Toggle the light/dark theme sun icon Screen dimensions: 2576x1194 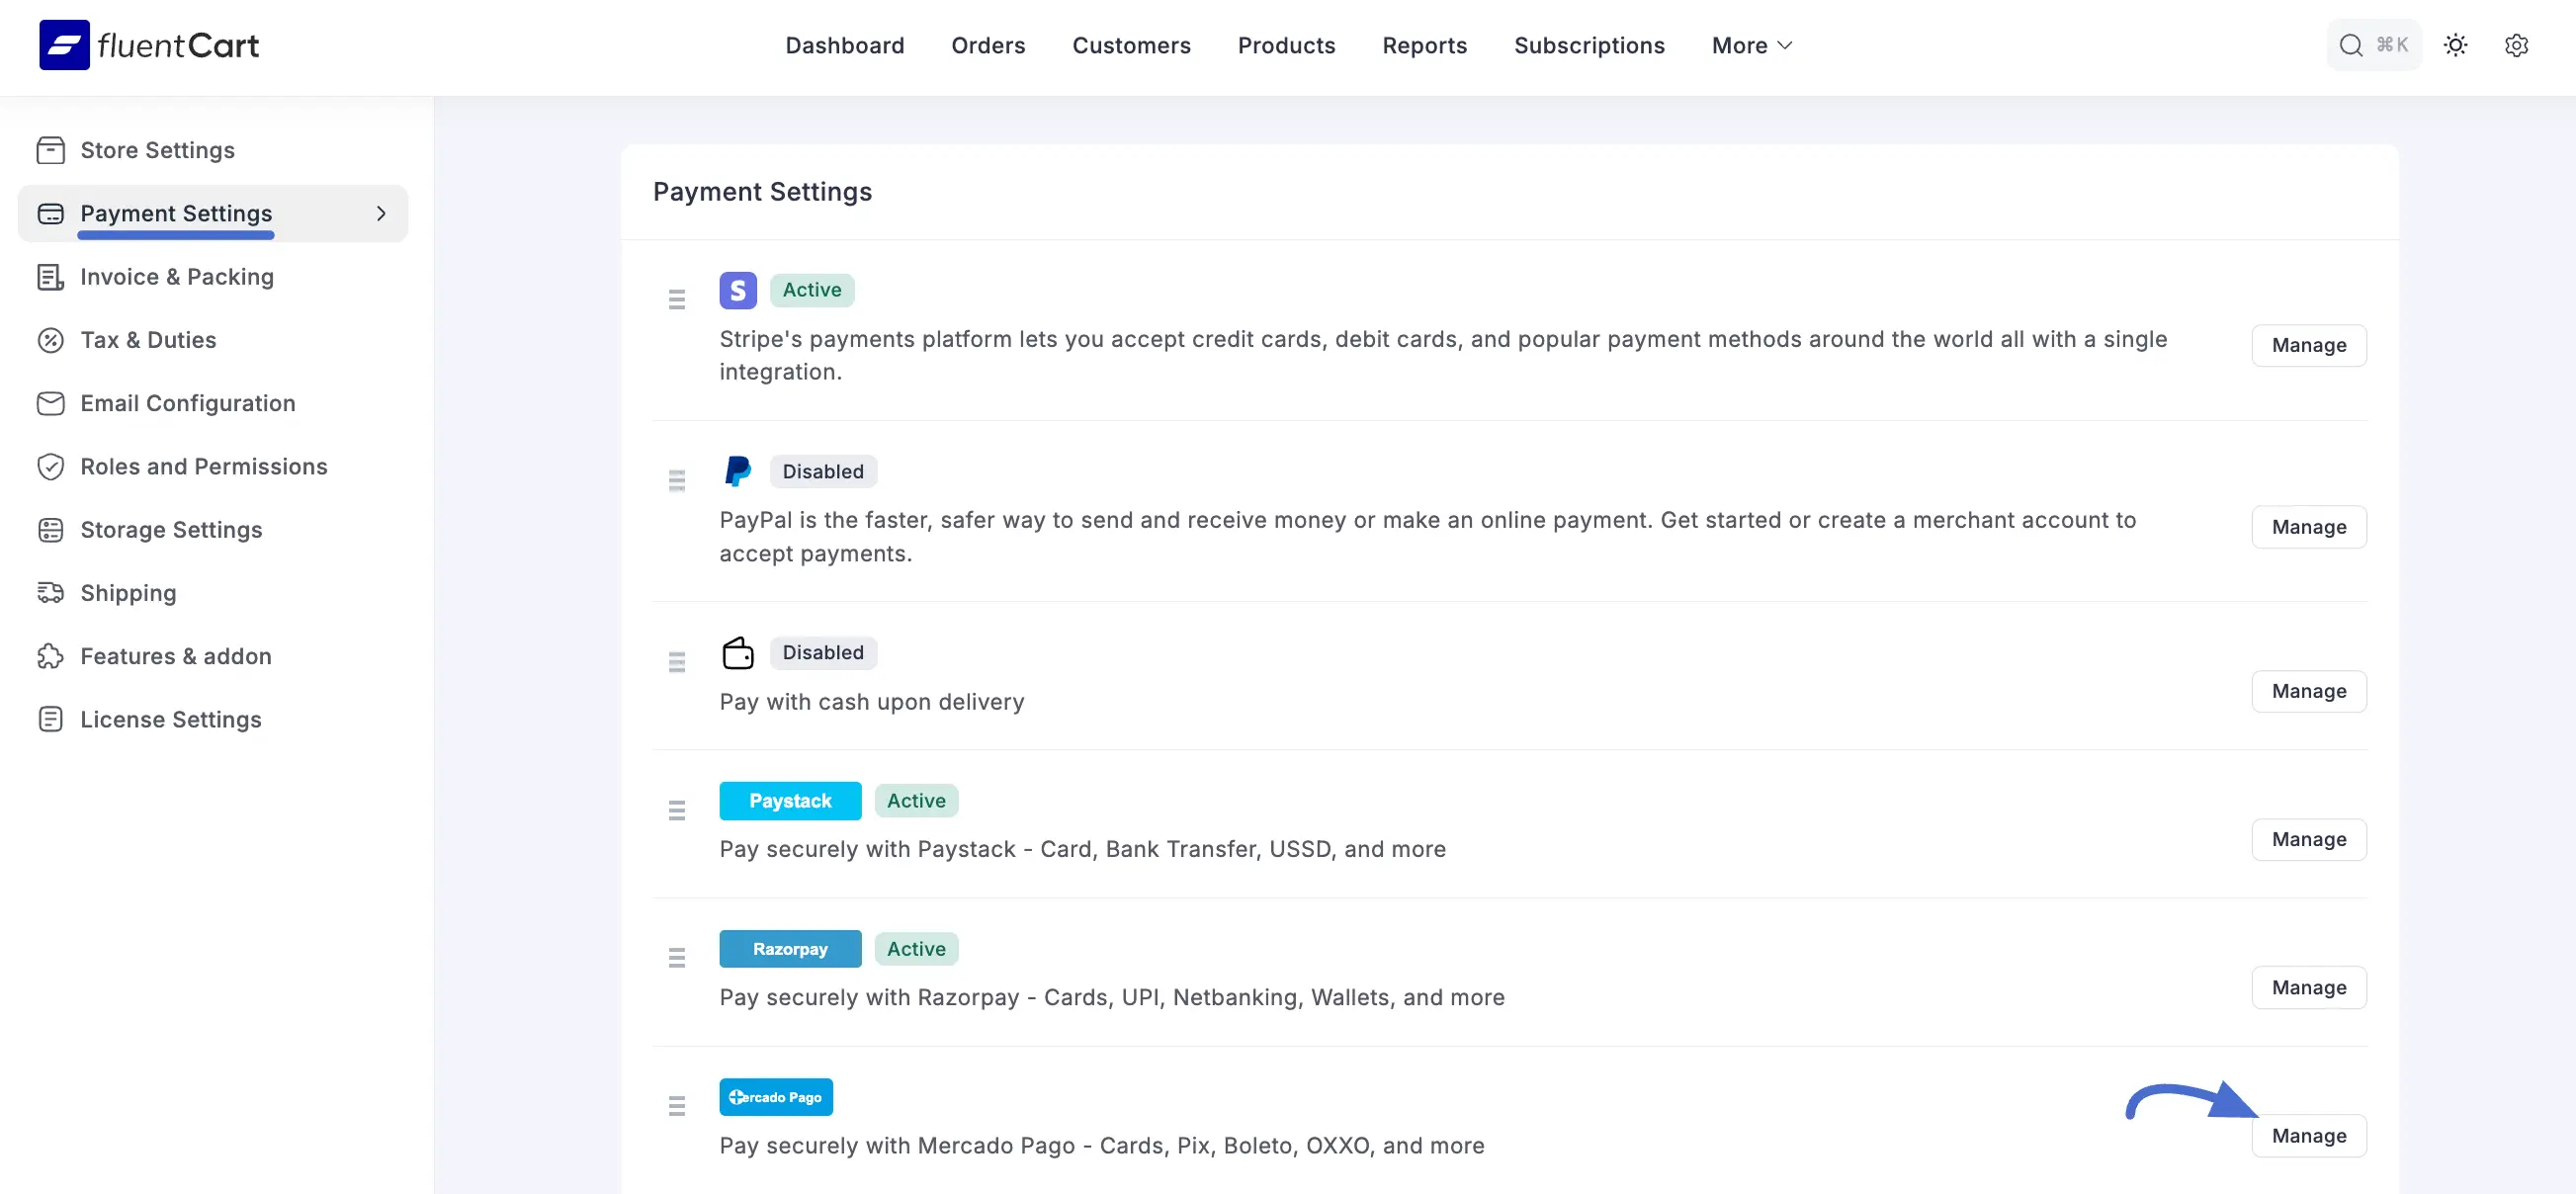pos(2455,45)
